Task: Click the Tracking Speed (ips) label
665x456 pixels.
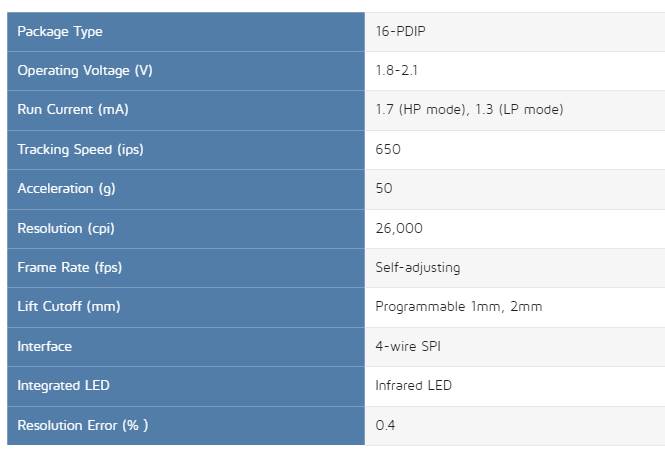Action: (x=81, y=149)
